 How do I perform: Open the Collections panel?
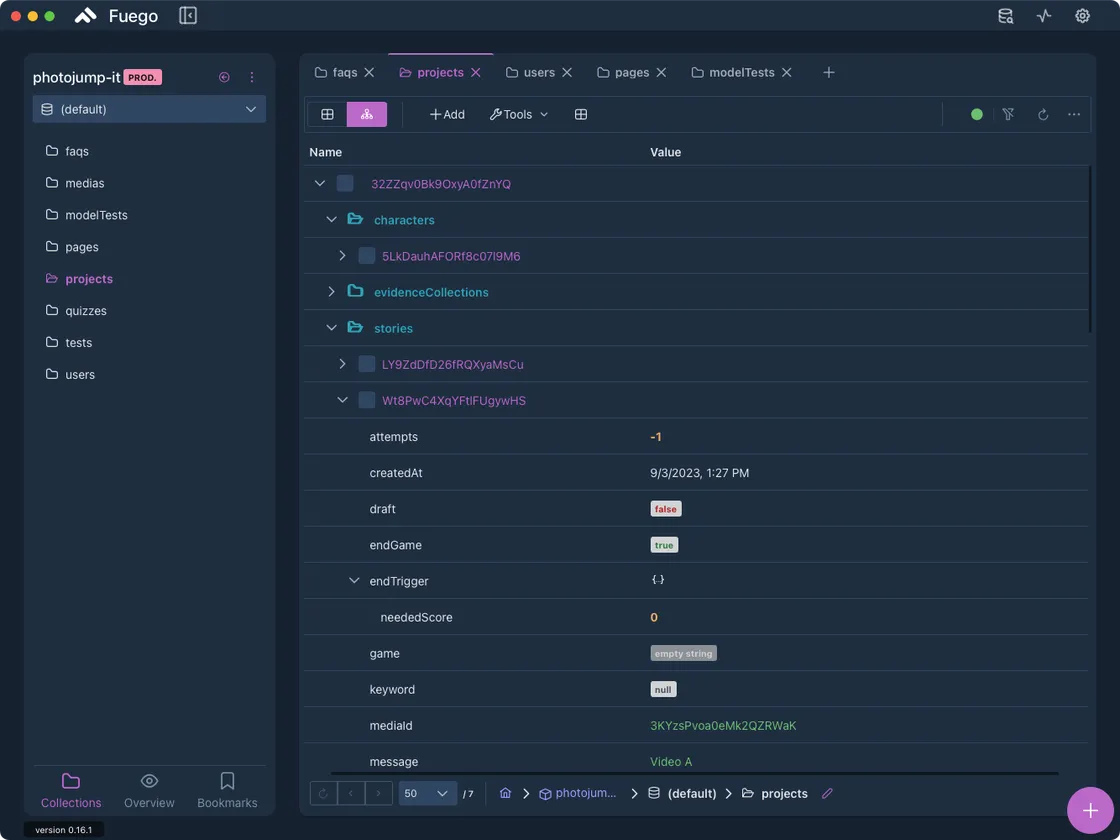pyautogui.click(x=71, y=791)
